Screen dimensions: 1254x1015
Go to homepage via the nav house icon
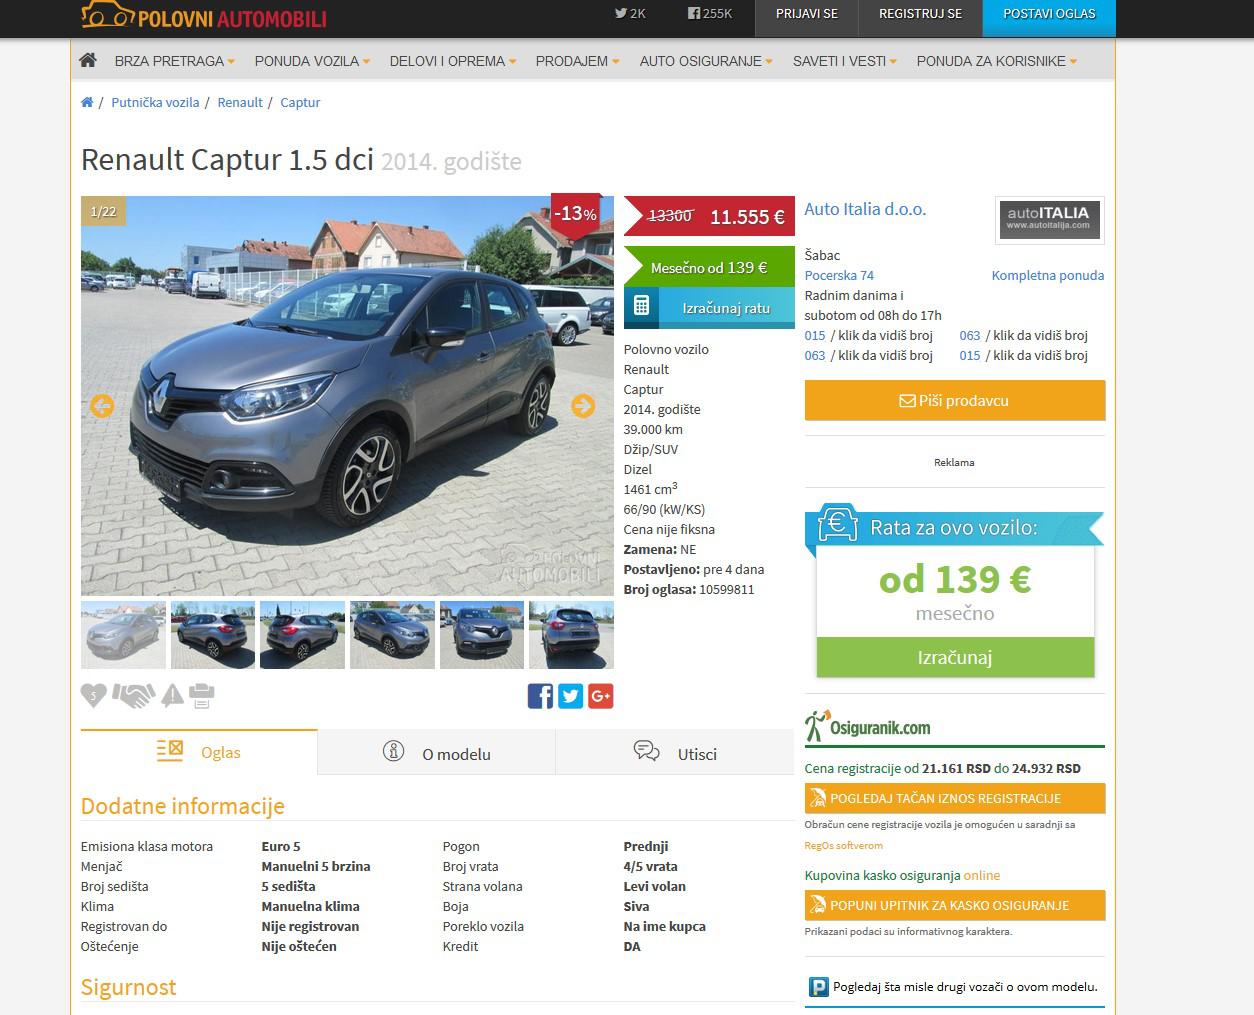point(88,60)
